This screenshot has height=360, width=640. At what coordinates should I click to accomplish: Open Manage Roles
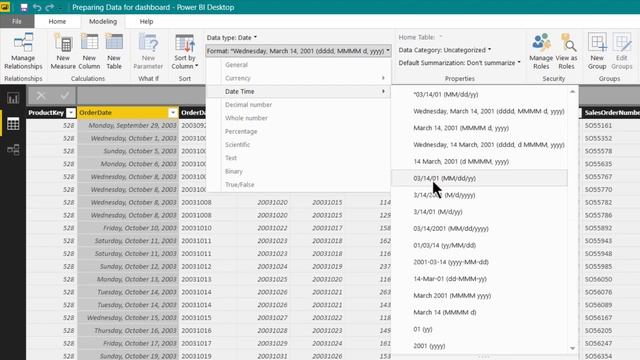pyautogui.click(x=541, y=51)
